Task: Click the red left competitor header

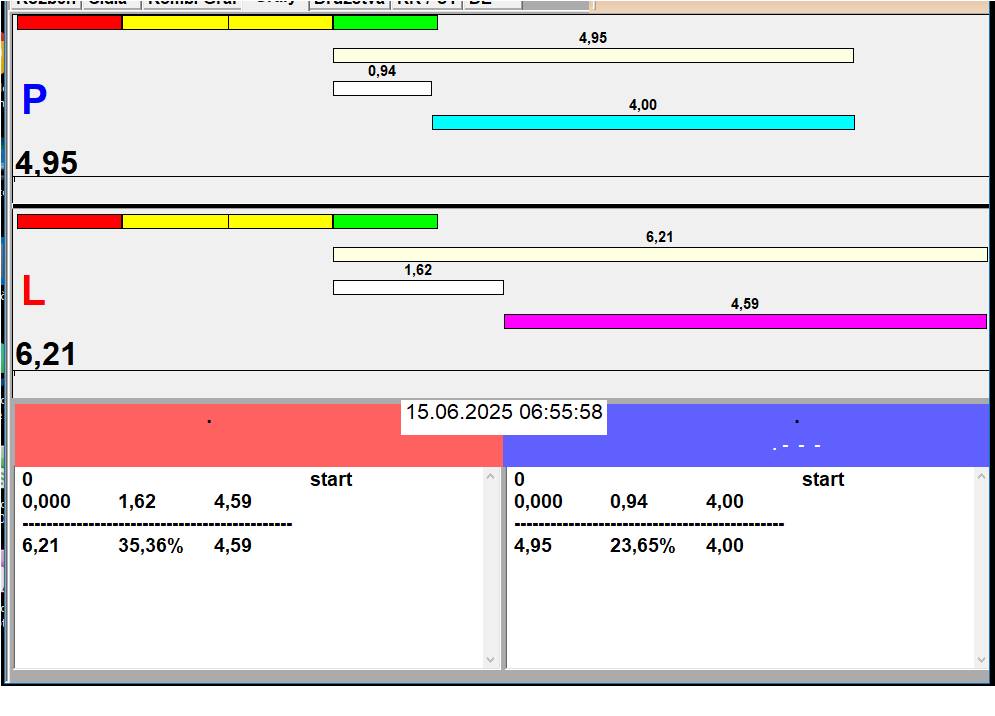Action: pos(258,435)
